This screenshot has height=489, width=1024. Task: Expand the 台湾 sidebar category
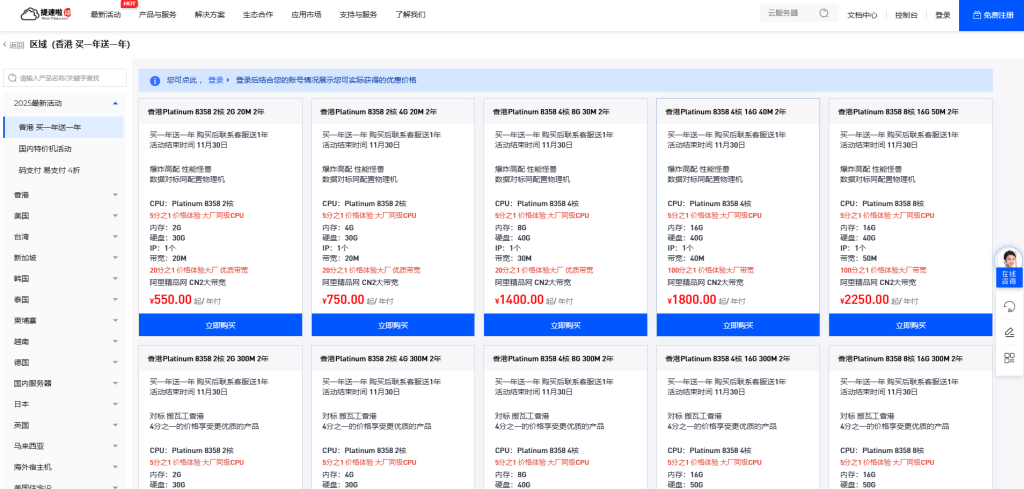coord(63,236)
